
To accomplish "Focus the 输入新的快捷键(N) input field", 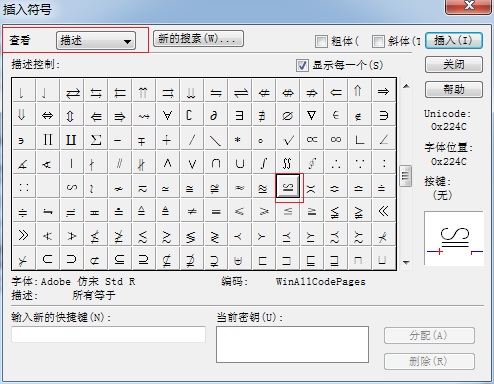I will click(109, 334).
